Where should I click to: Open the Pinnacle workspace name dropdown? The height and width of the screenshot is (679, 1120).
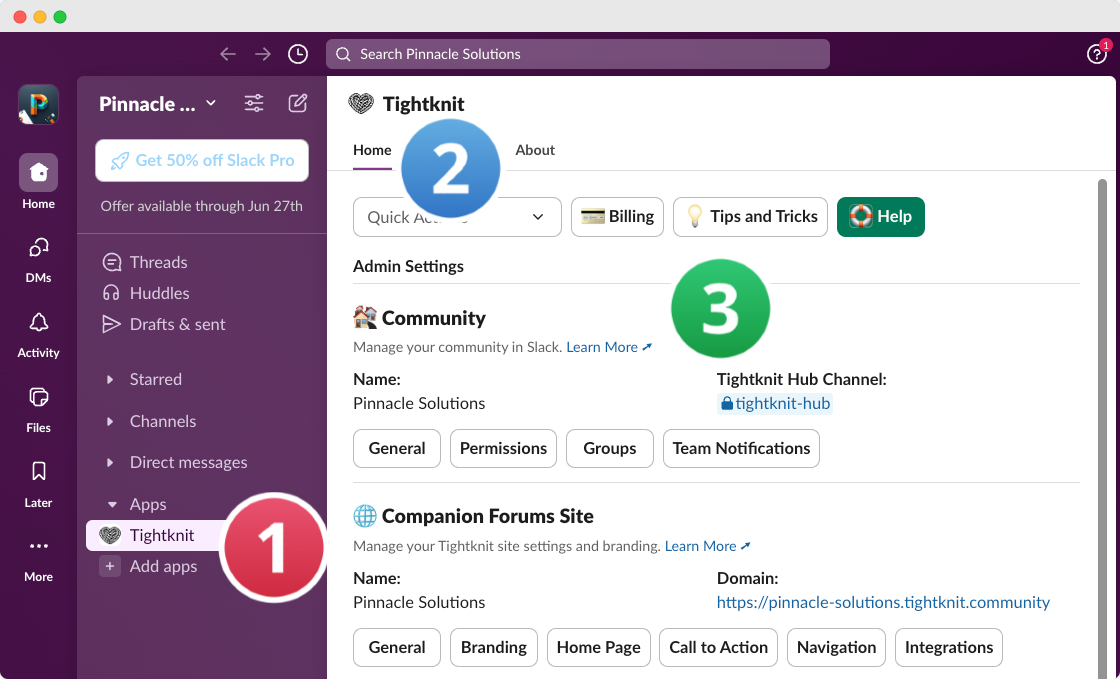[158, 104]
